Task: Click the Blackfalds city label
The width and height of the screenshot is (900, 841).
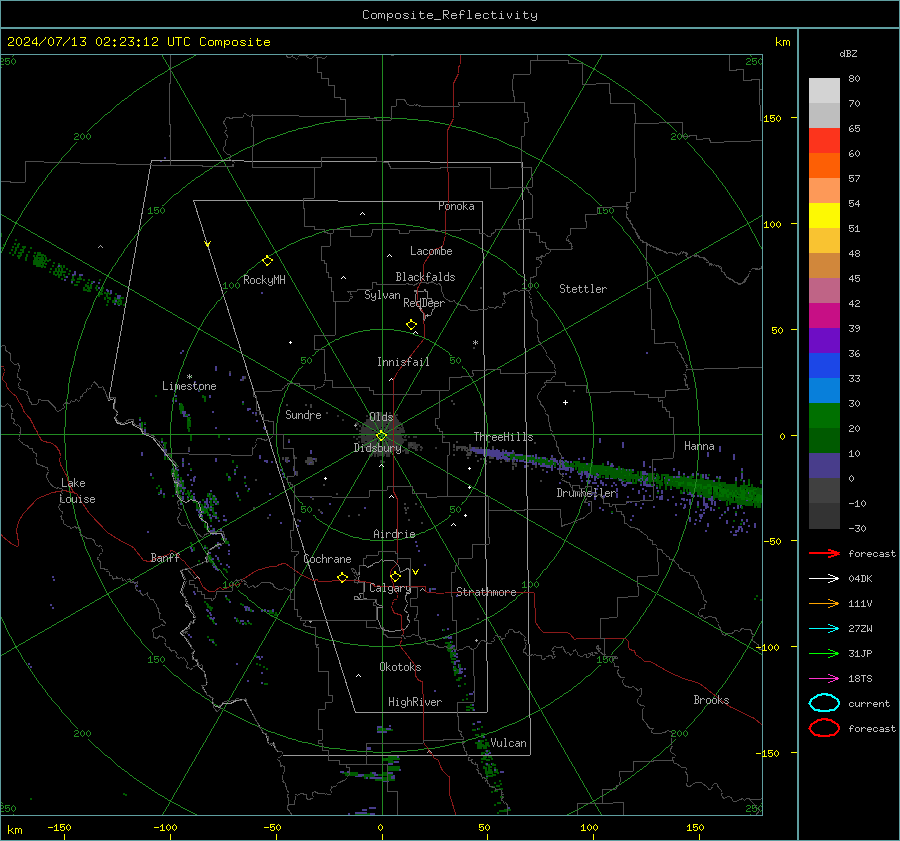Action: (425, 277)
